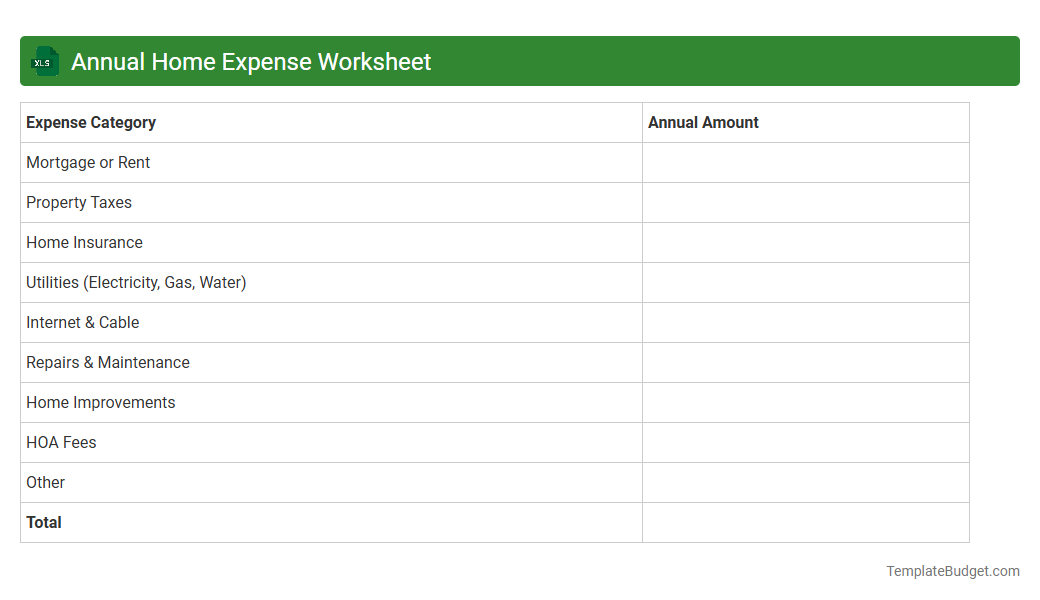The height and width of the screenshot is (600, 1040).
Task: Click the amount cell for Other
Action: 805,482
